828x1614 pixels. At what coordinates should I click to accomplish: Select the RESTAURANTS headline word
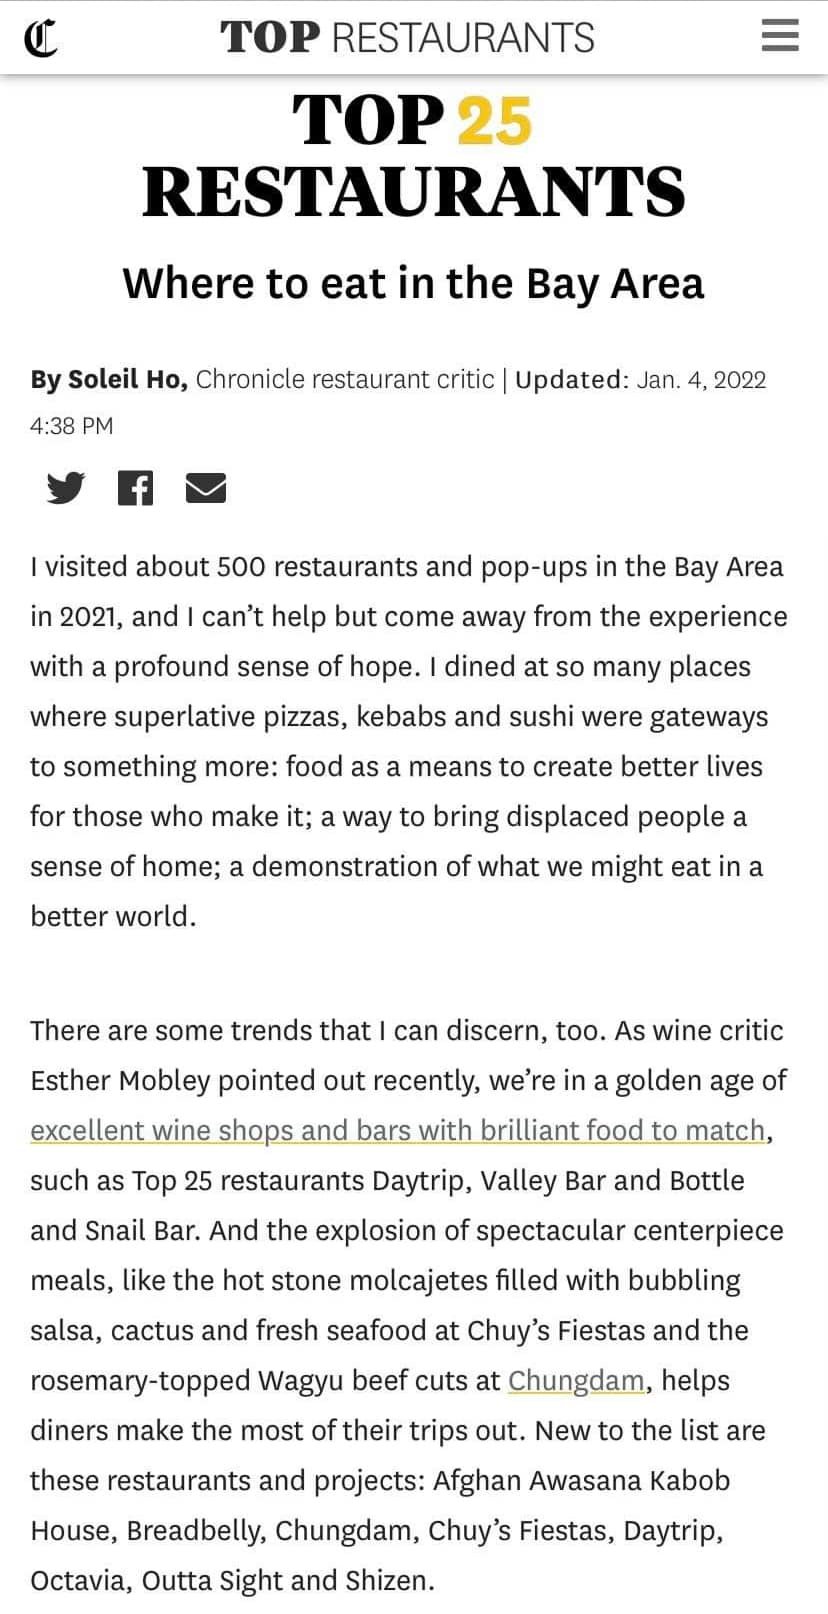point(414,192)
